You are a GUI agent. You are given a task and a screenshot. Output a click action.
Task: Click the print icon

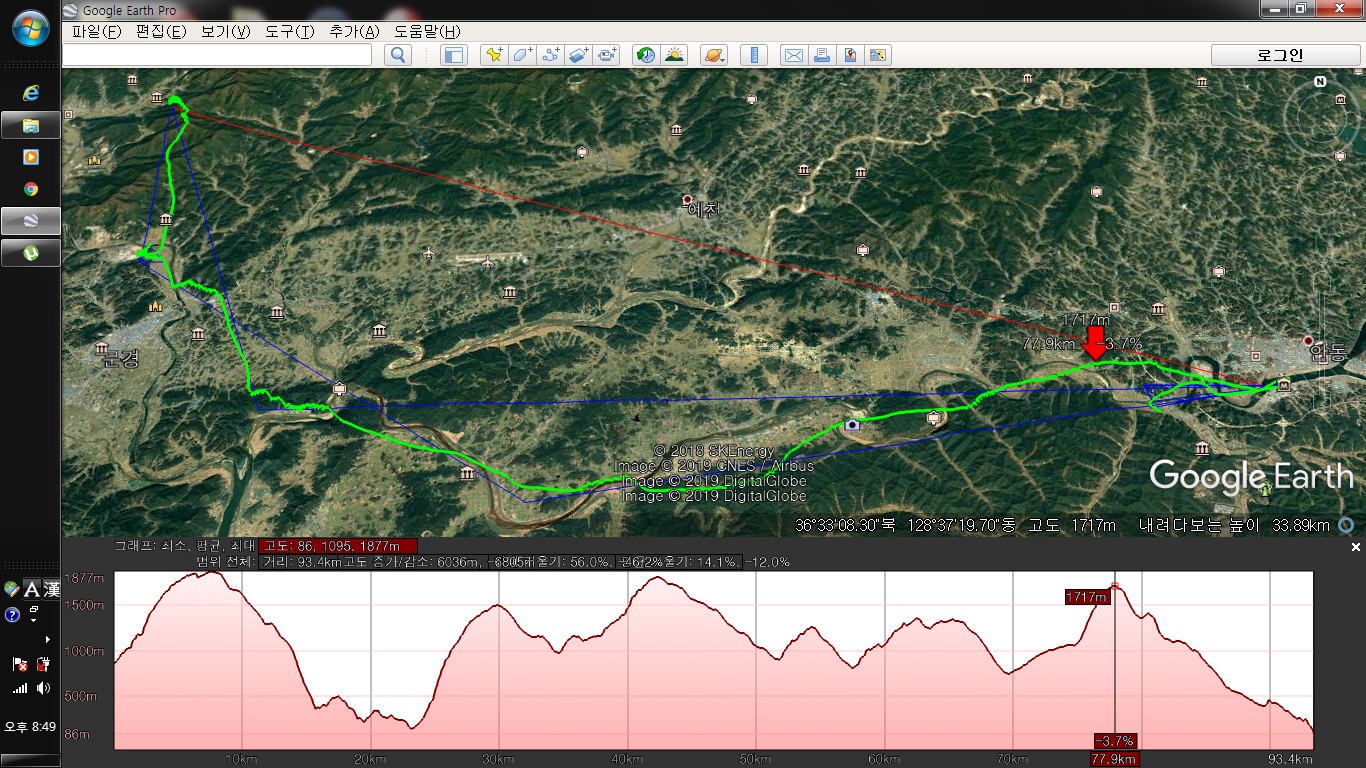[821, 55]
